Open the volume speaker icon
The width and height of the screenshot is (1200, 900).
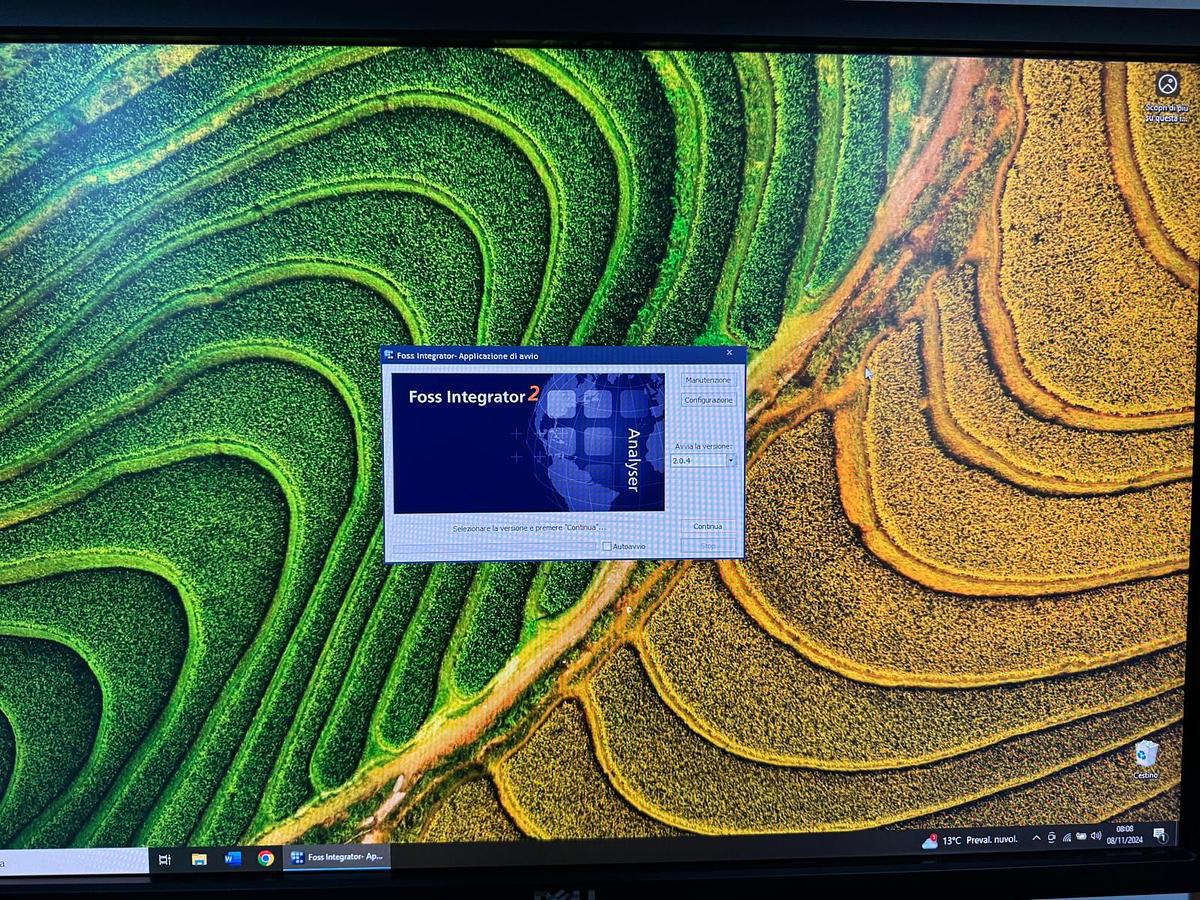pyautogui.click(x=1095, y=835)
